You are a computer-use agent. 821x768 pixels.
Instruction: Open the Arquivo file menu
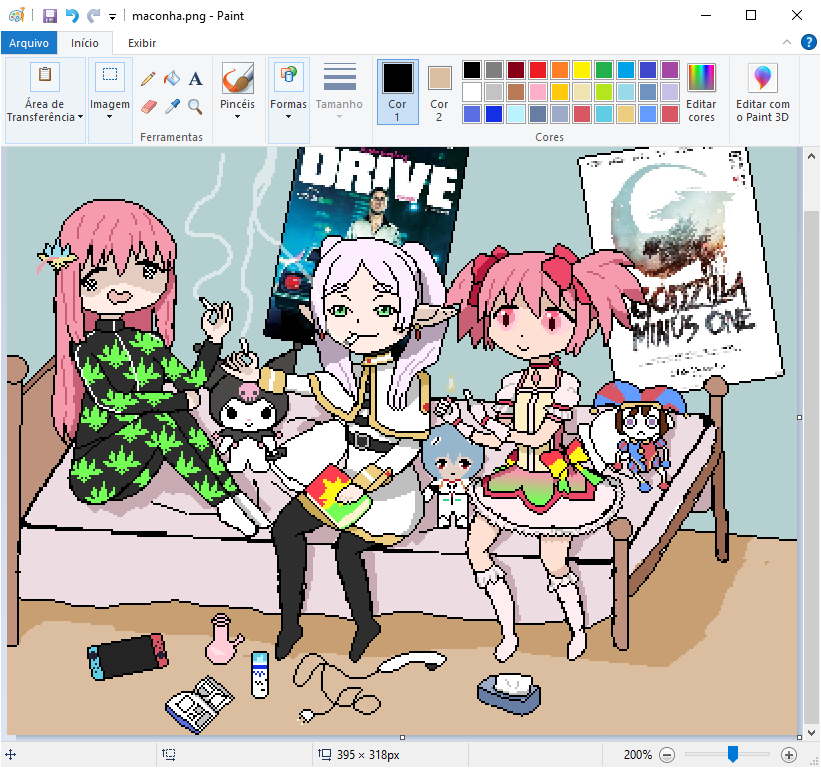pyautogui.click(x=30, y=43)
